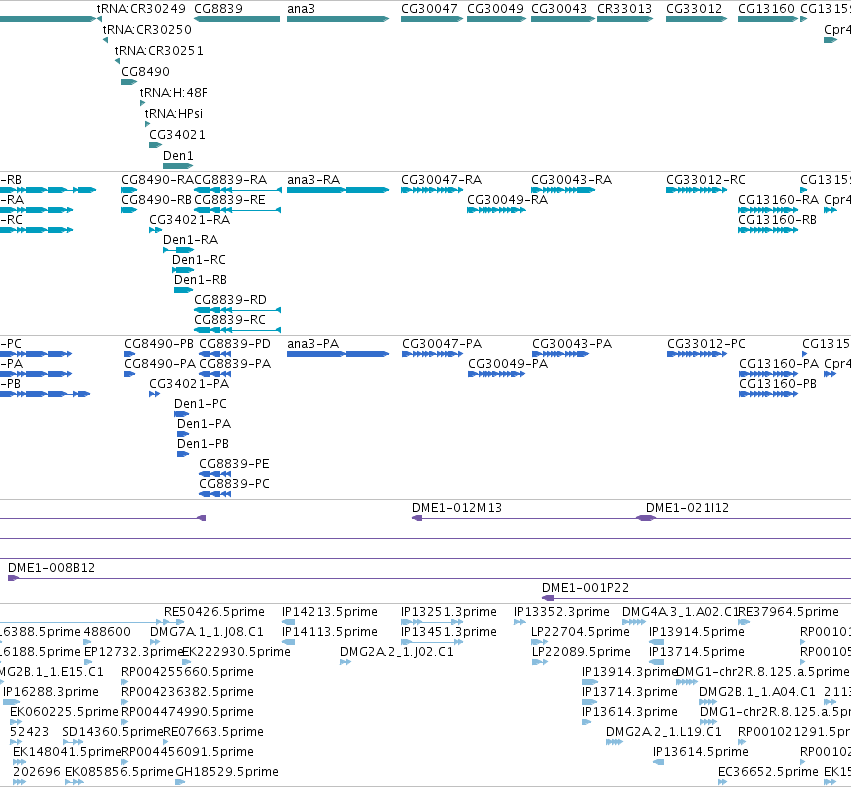Click the CG30049 gene label
This screenshot has height=787, width=851.
[496, 9]
